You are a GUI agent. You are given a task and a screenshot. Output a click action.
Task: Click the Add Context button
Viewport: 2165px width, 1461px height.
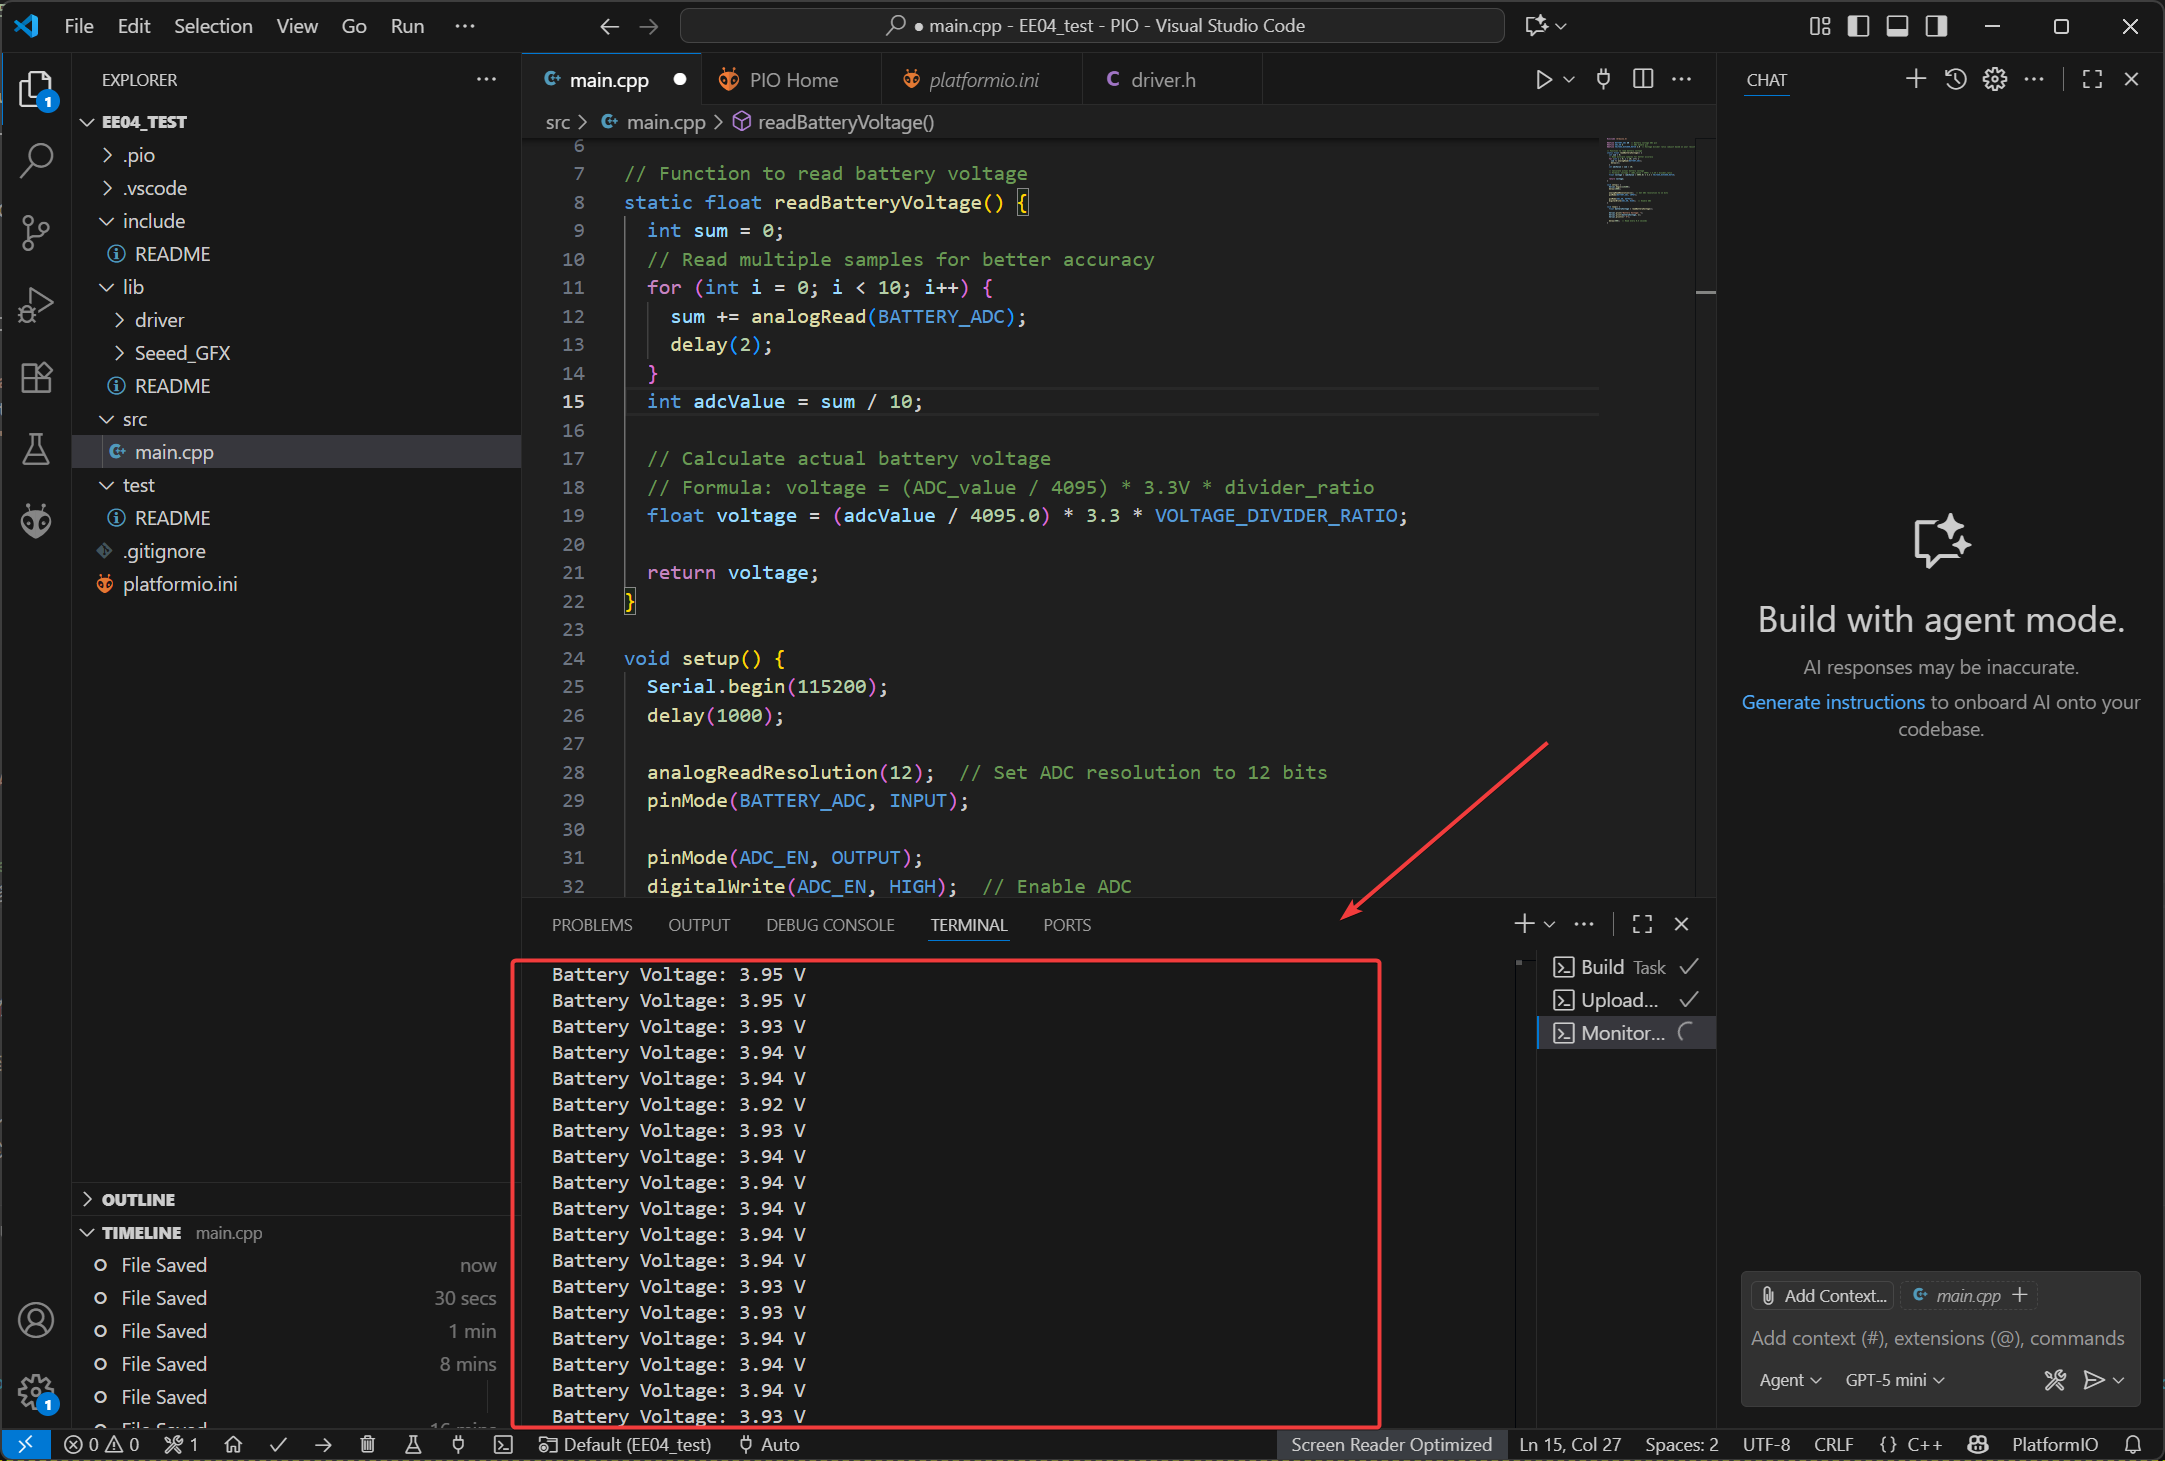click(x=1824, y=1295)
